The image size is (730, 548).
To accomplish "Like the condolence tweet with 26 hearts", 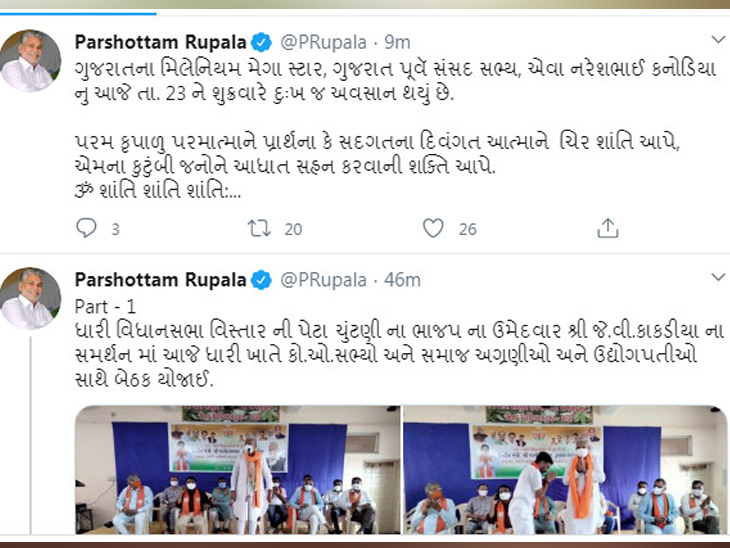I will click(433, 228).
